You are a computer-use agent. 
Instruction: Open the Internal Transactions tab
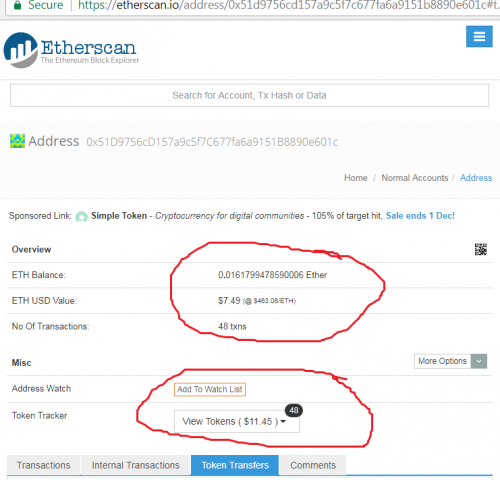(136, 465)
